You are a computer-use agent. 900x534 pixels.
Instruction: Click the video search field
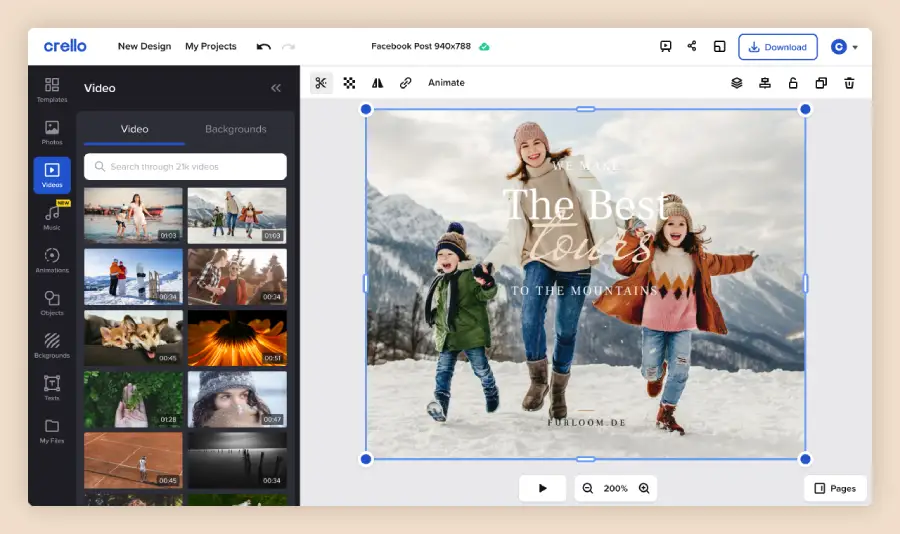point(185,167)
